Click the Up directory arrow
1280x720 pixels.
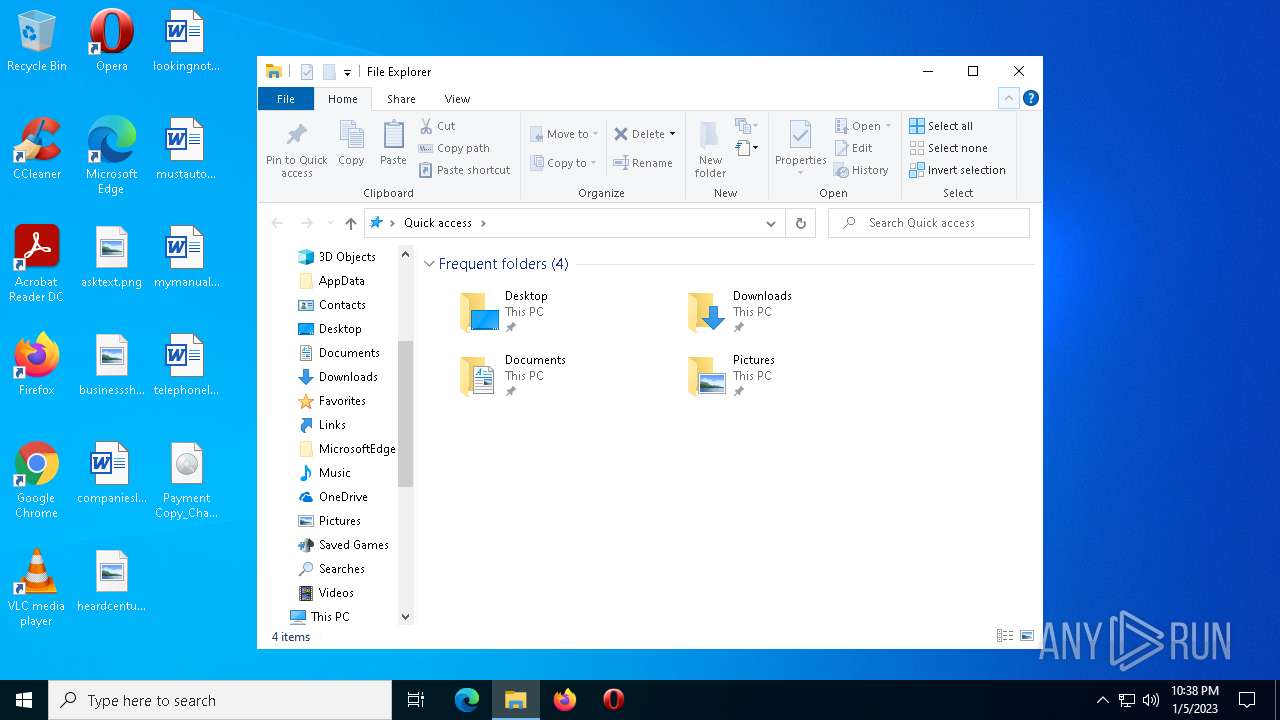(350, 223)
